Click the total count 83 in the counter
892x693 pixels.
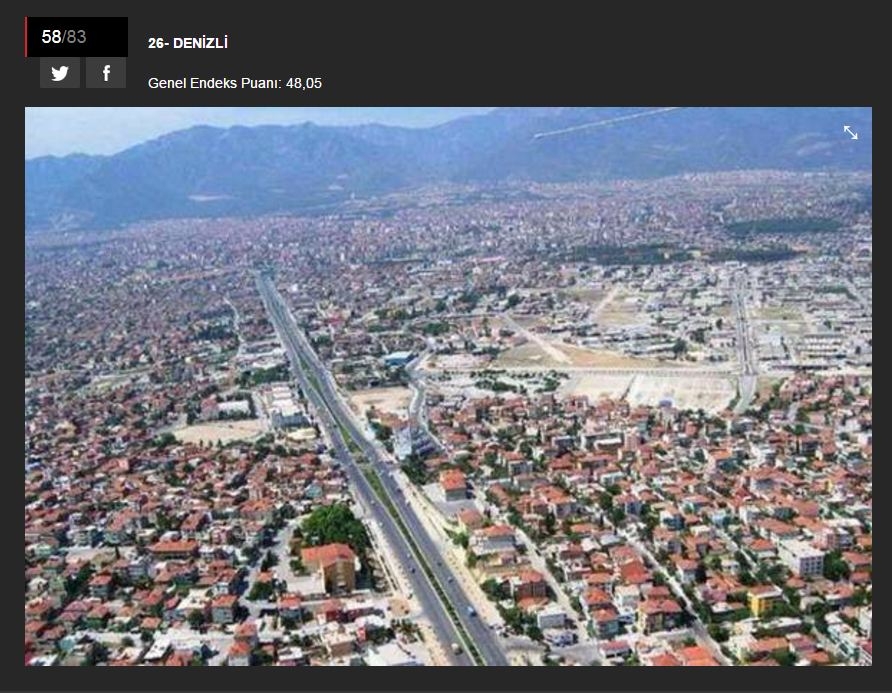[76, 37]
